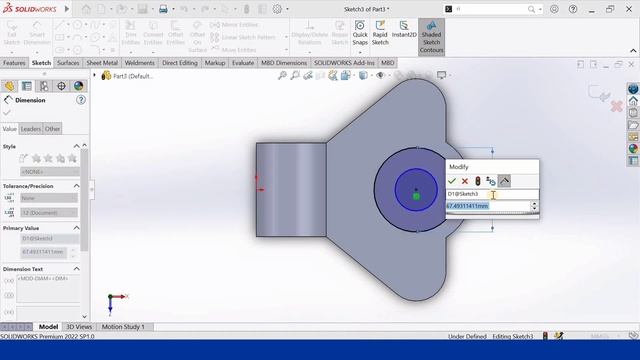Viewport: 640px width, 360px height.
Task: Open the Weldments tab
Action: (140, 63)
